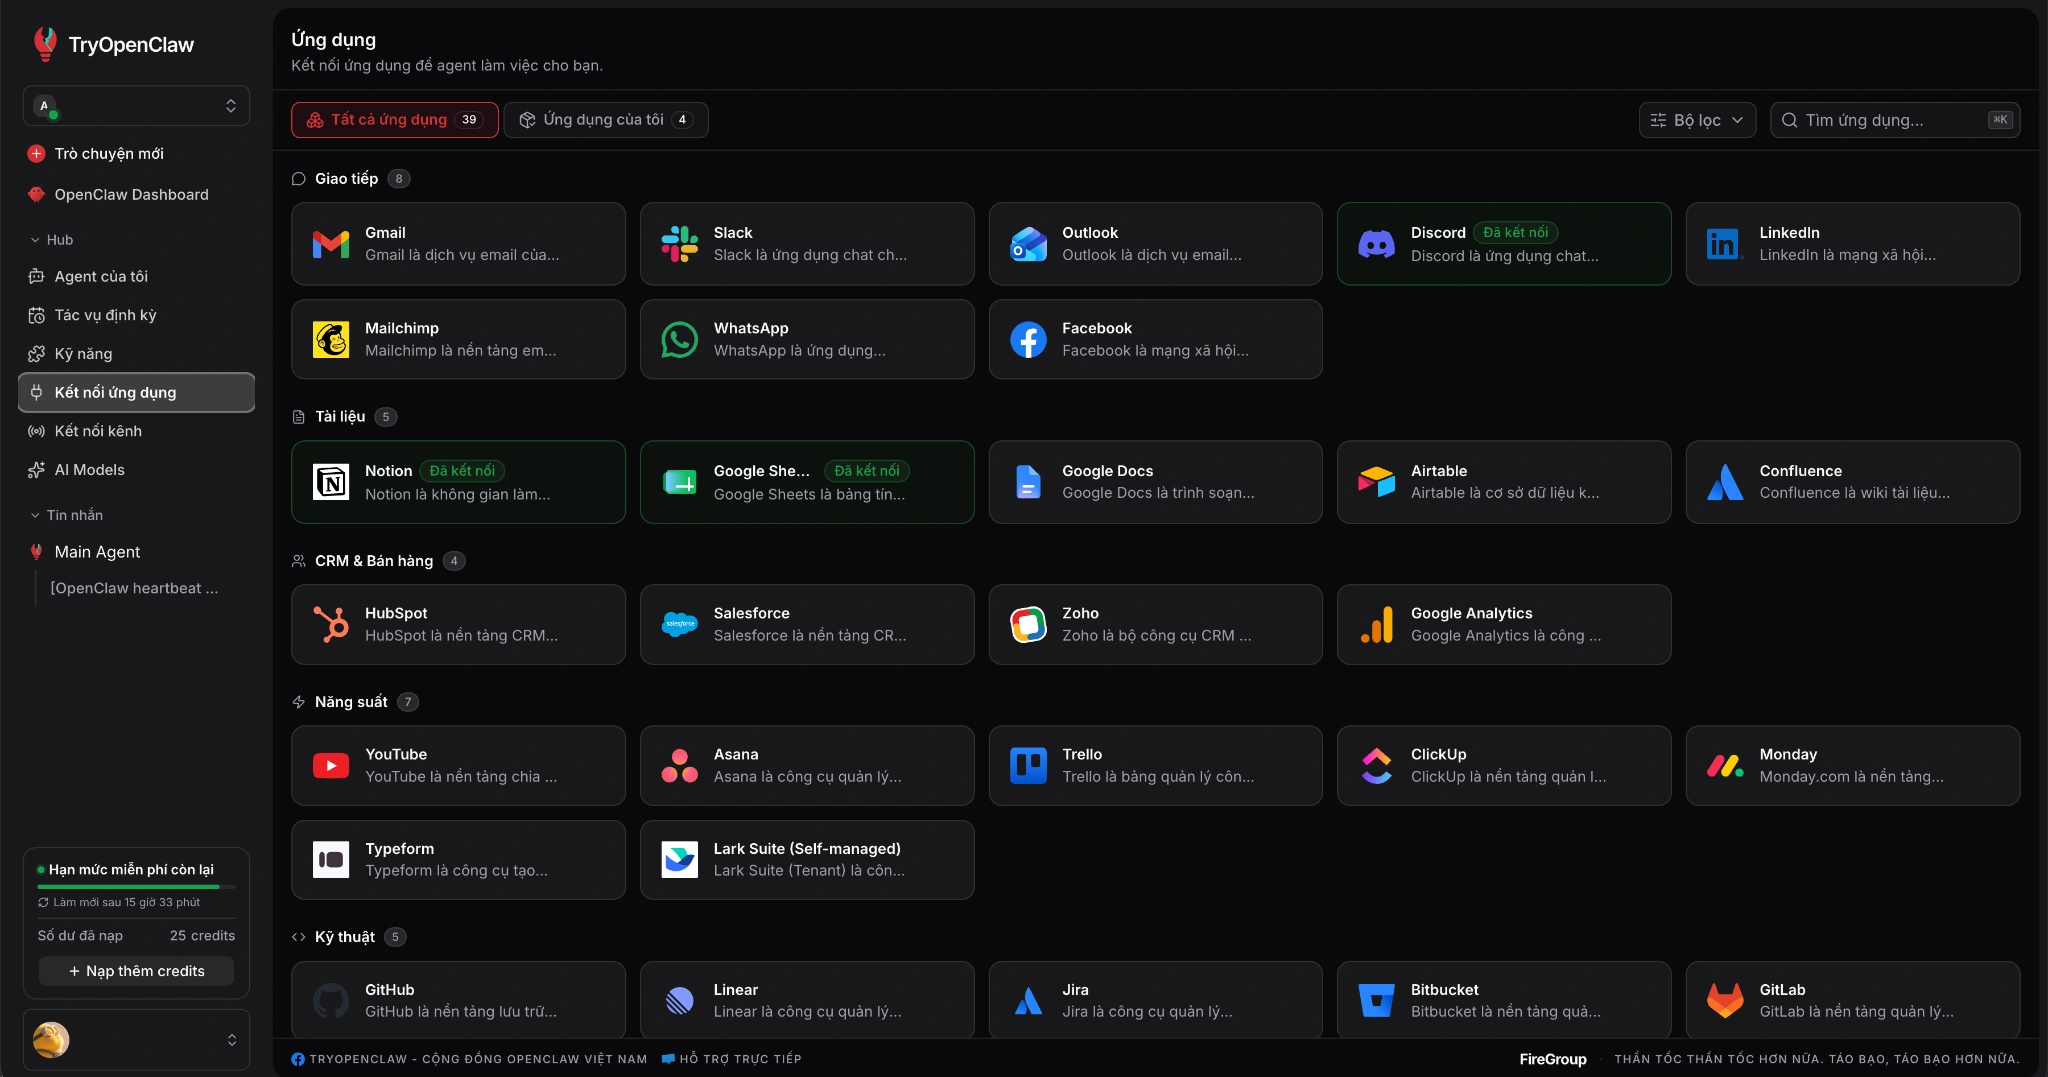2048x1077 pixels.
Task: Select Kết nối ứng dụng sidebar item
Action: (136, 392)
